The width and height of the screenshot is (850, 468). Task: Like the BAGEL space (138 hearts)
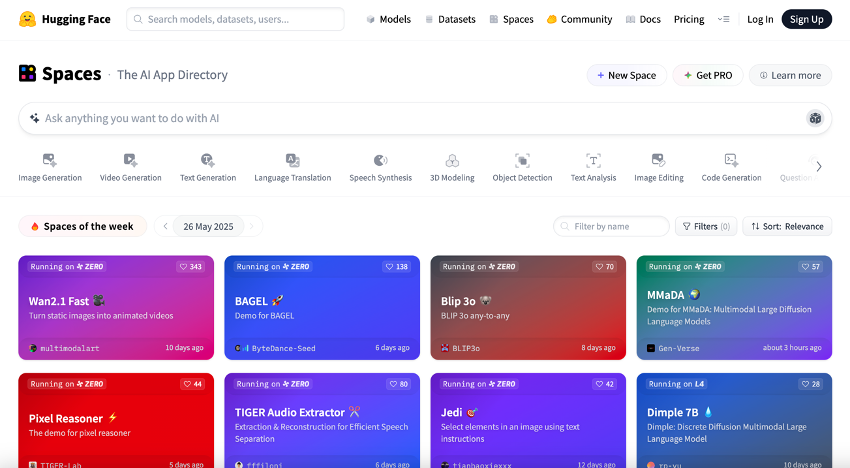(396, 267)
